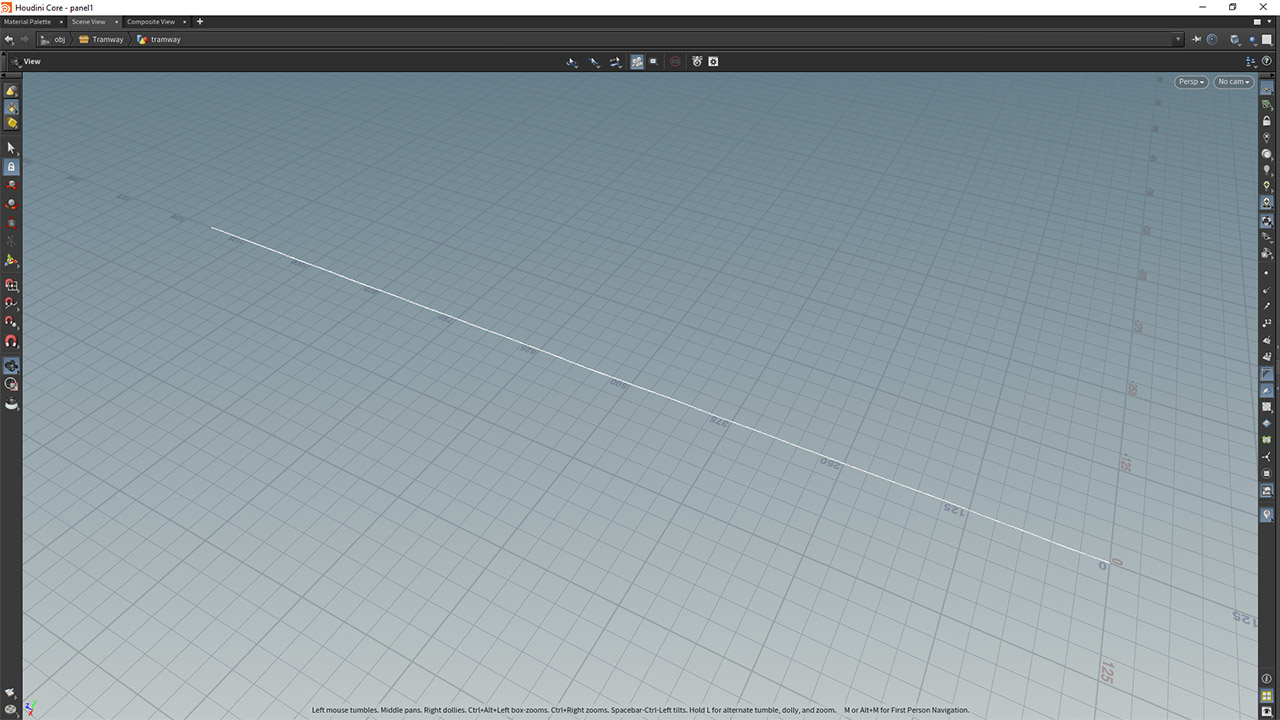Activate the Render Region tool

pos(11,384)
